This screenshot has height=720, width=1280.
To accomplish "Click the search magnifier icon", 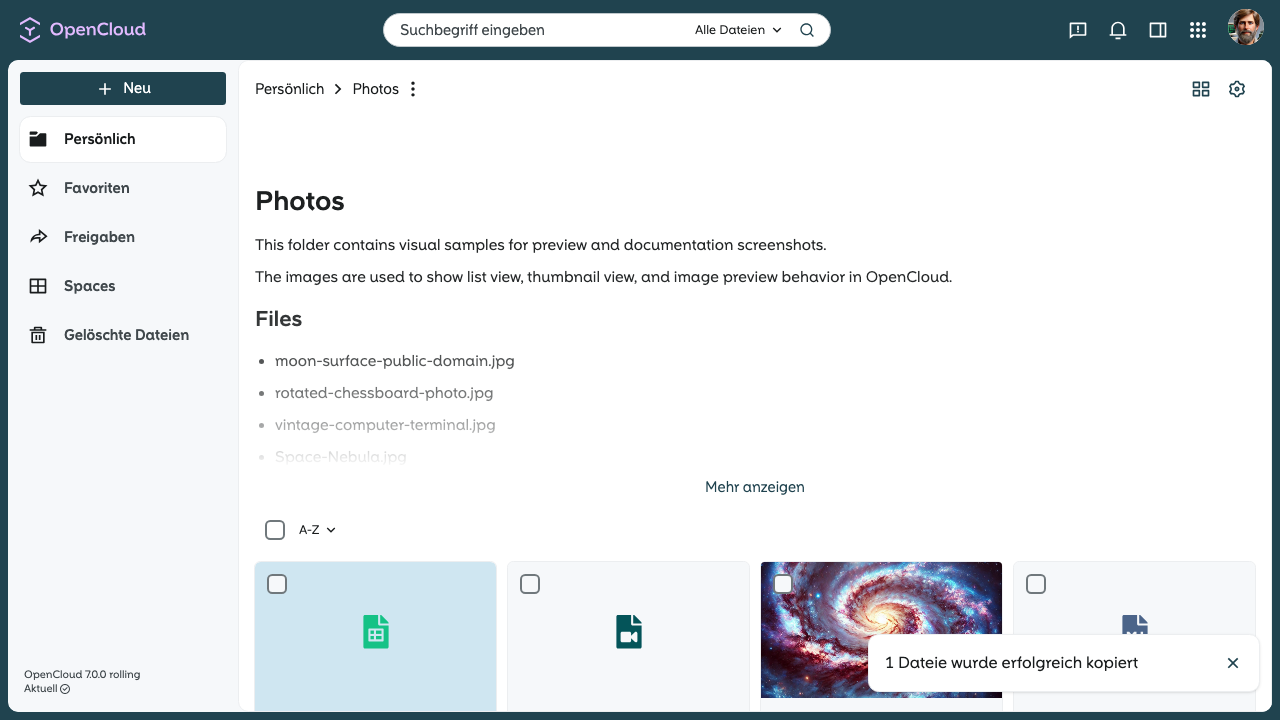I will [x=807, y=30].
